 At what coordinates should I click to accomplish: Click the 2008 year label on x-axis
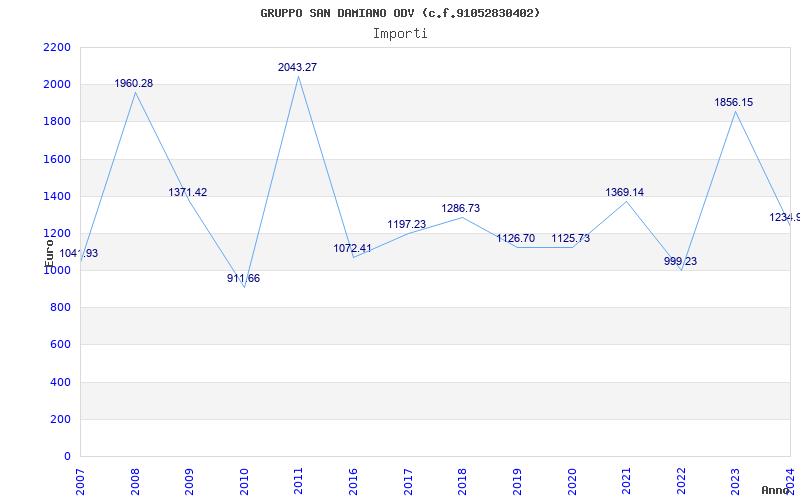click(x=135, y=482)
